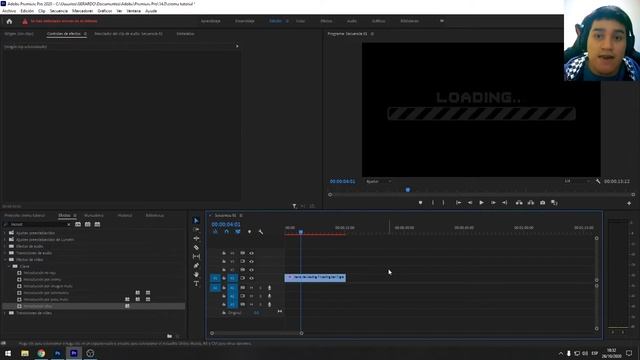Toggle Snap in the timeline
The width and height of the screenshot is (640, 360).
[x=227, y=232]
